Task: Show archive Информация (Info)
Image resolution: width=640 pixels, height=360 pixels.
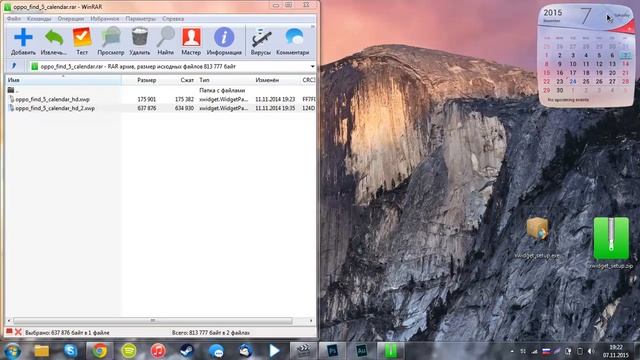Action: (x=224, y=41)
